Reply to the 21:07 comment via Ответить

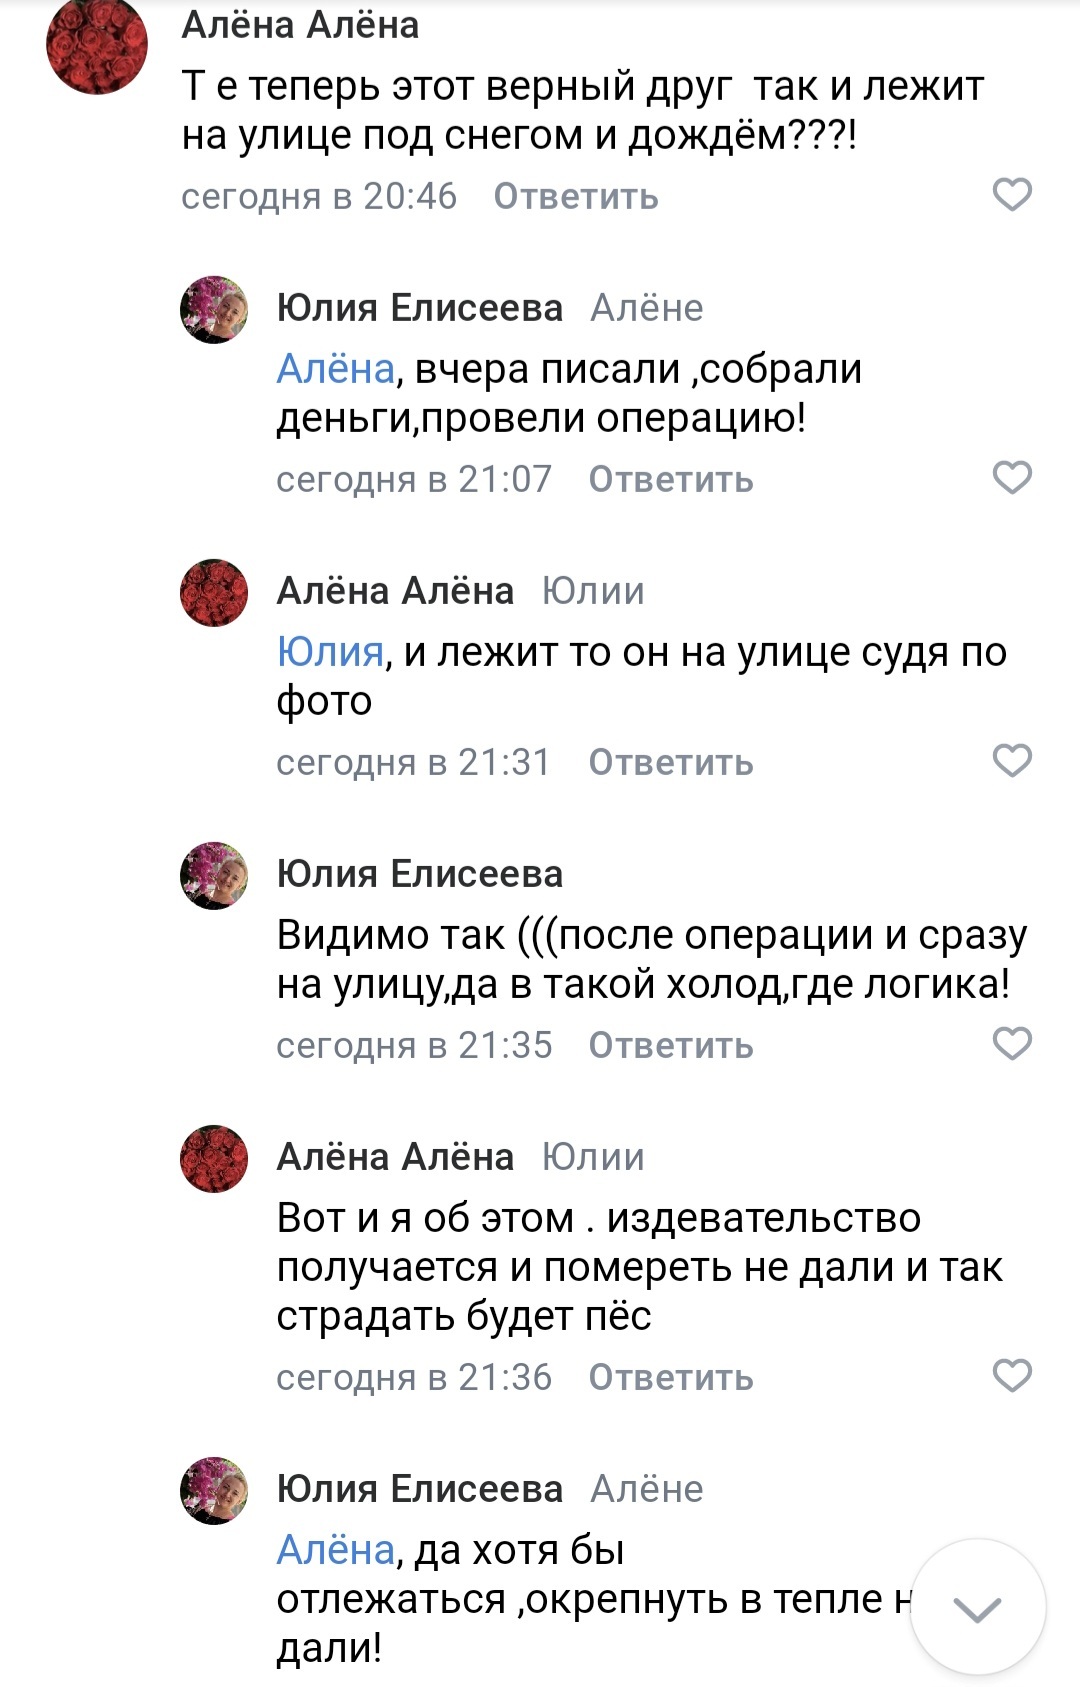[671, 479]
